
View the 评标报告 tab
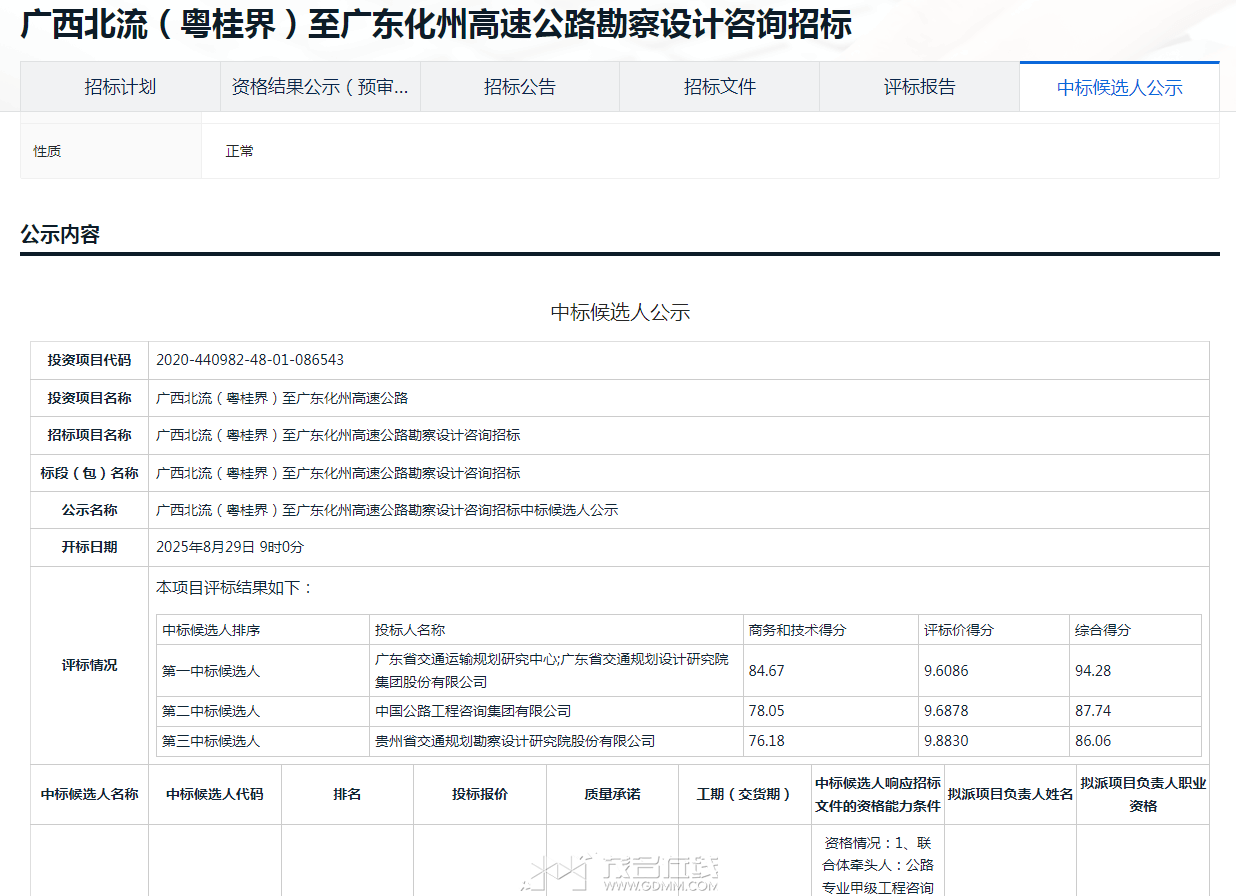tap(920, 87)
